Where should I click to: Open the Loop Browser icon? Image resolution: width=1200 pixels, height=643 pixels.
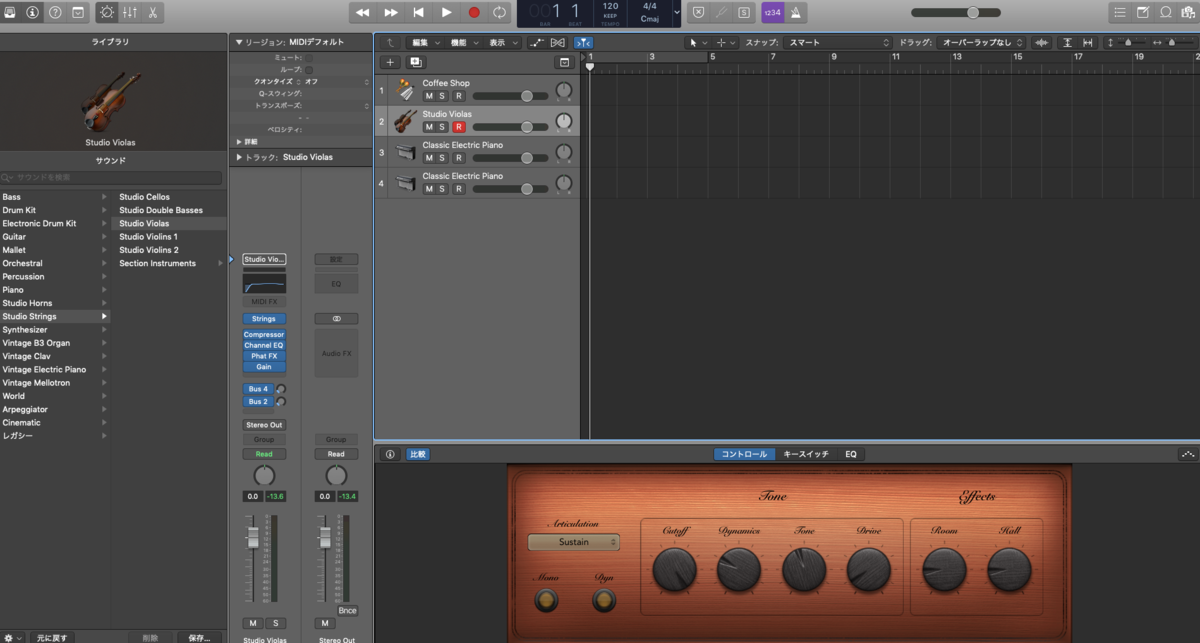tap(1166, 12)
